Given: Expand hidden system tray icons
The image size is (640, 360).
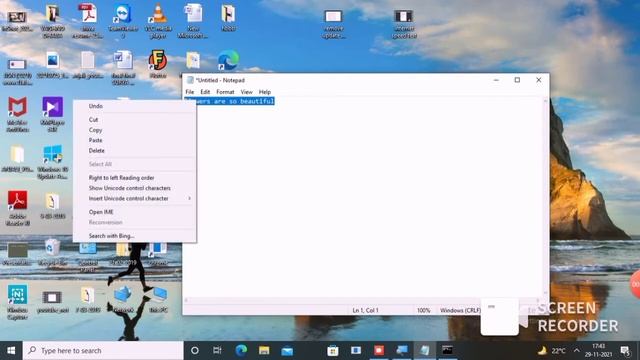Looking at the screenshot, I should coord(576,350).
